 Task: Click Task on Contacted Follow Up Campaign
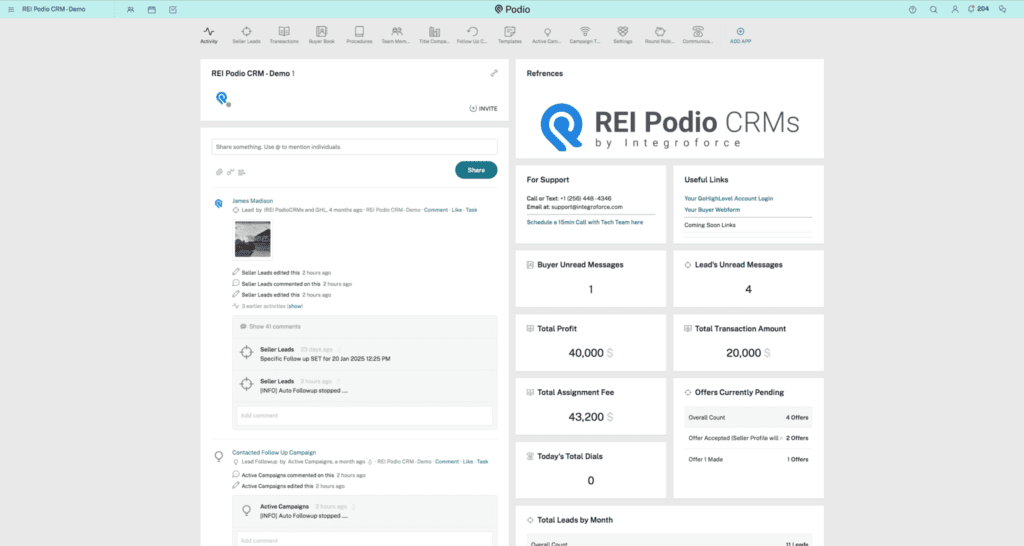click(483, 462)
